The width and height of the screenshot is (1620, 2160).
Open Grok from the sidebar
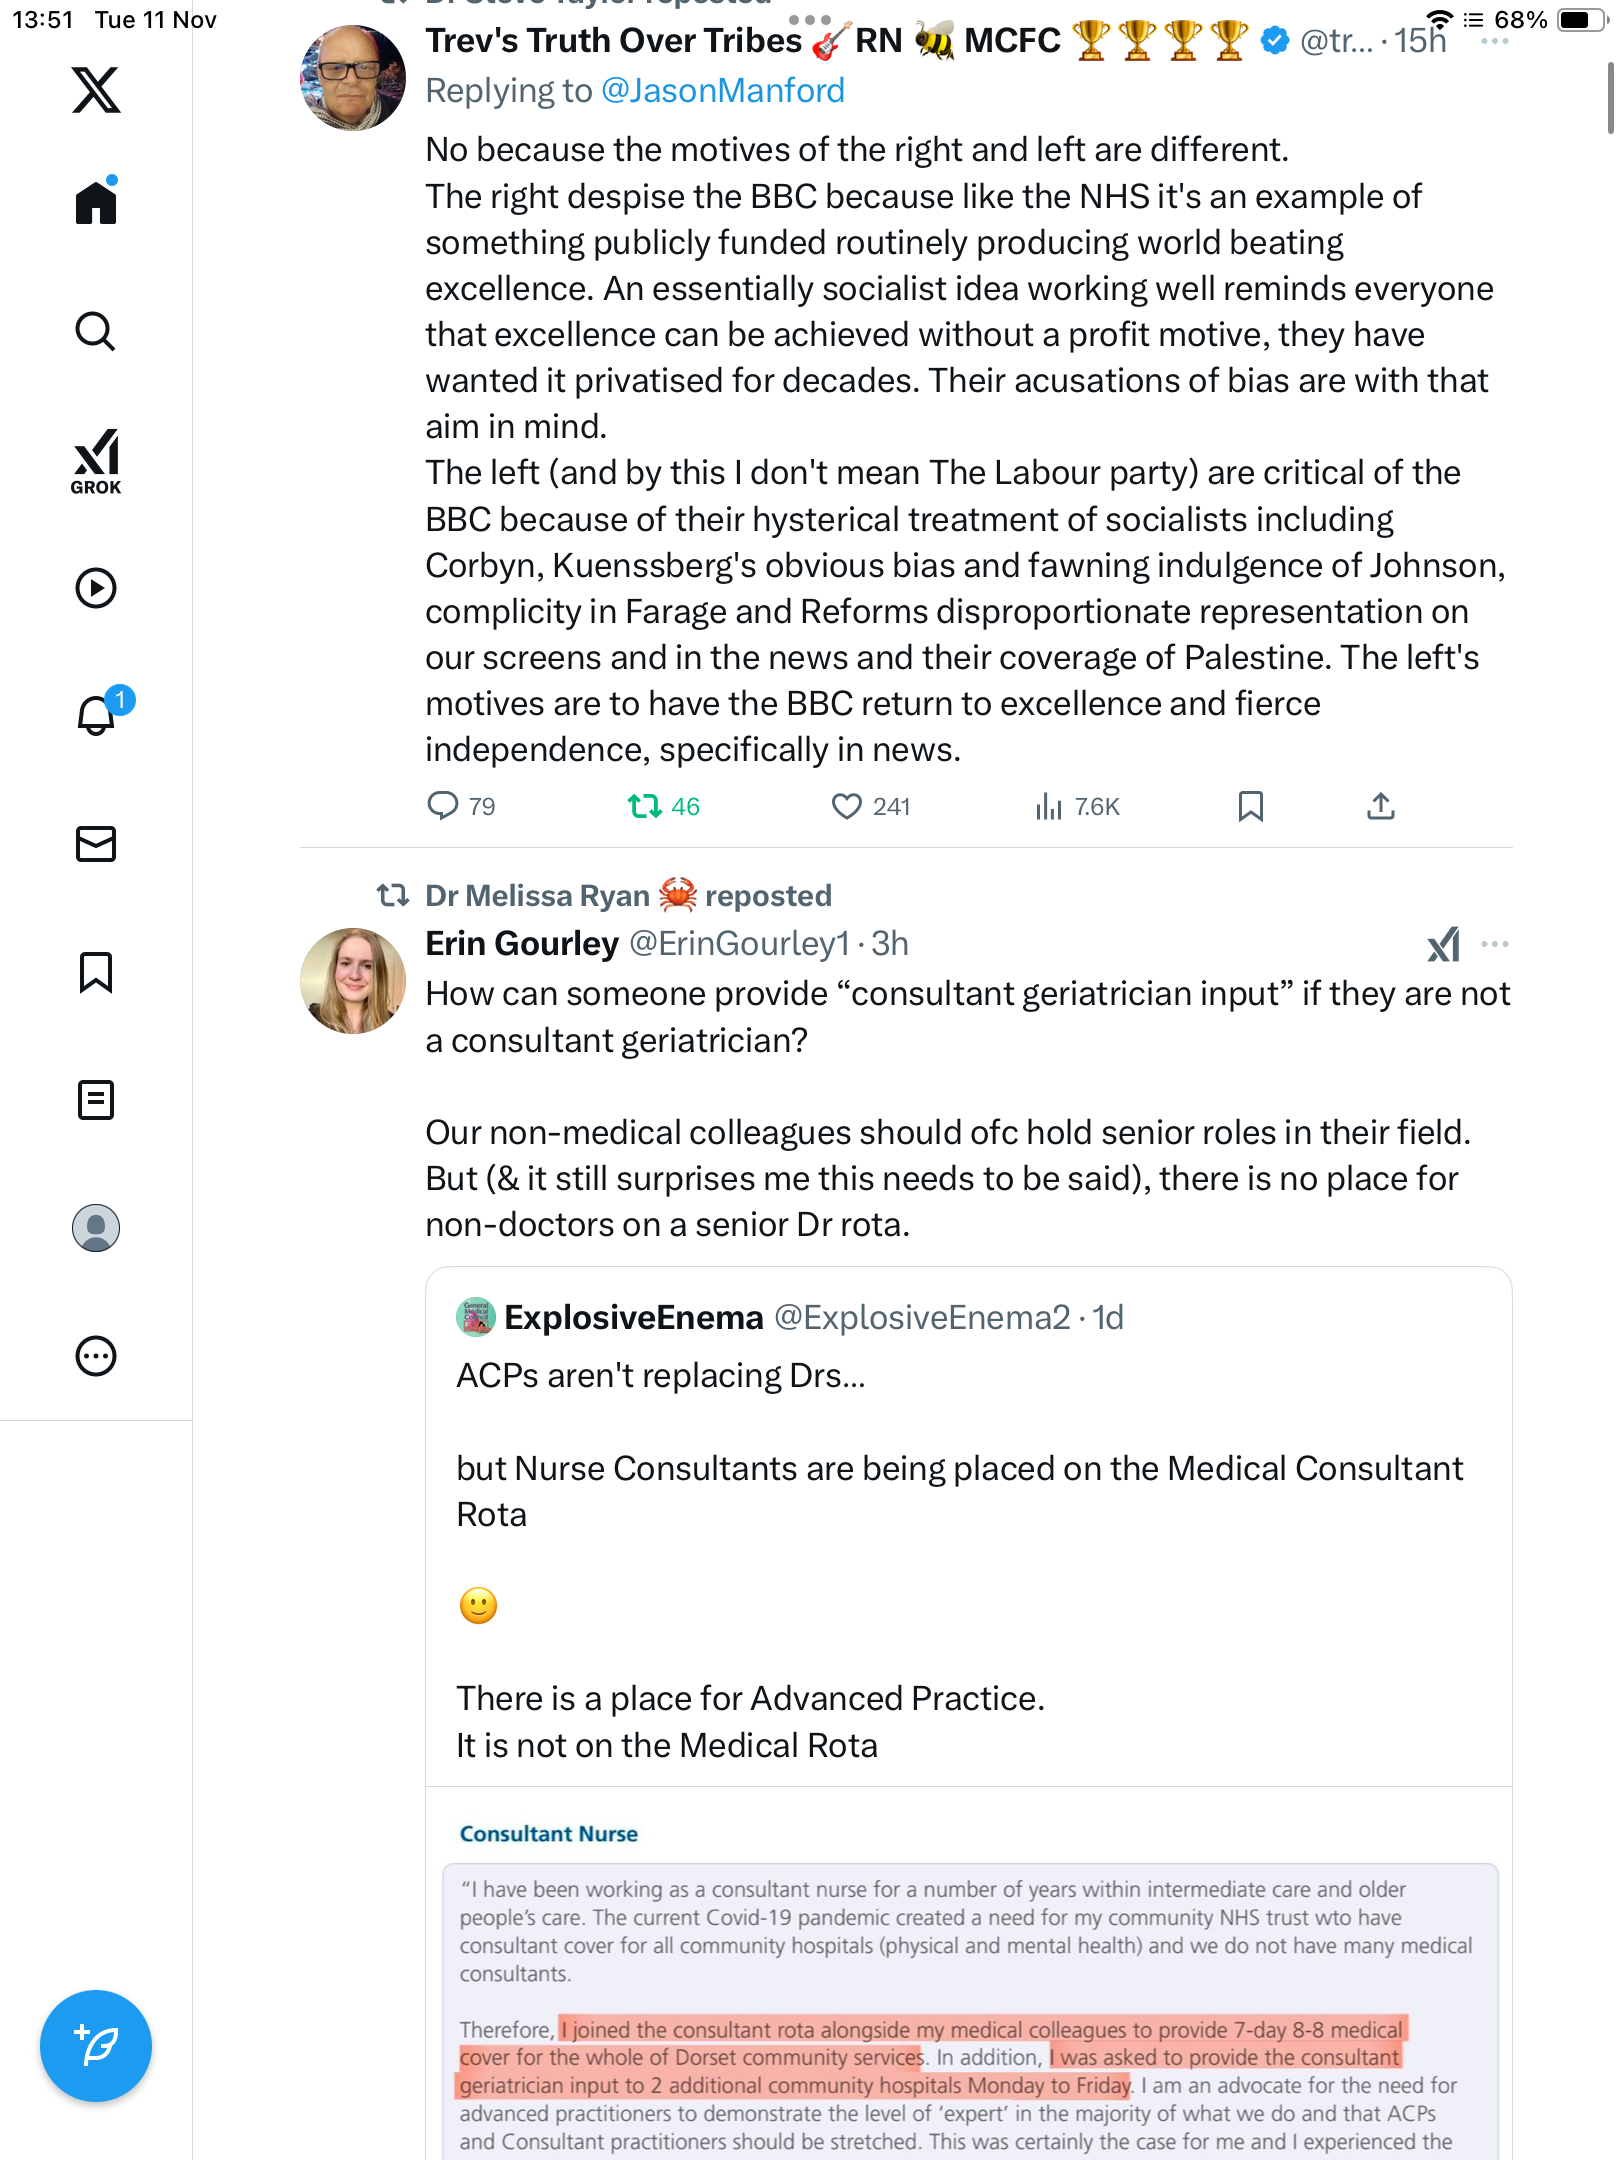point(96,461)
